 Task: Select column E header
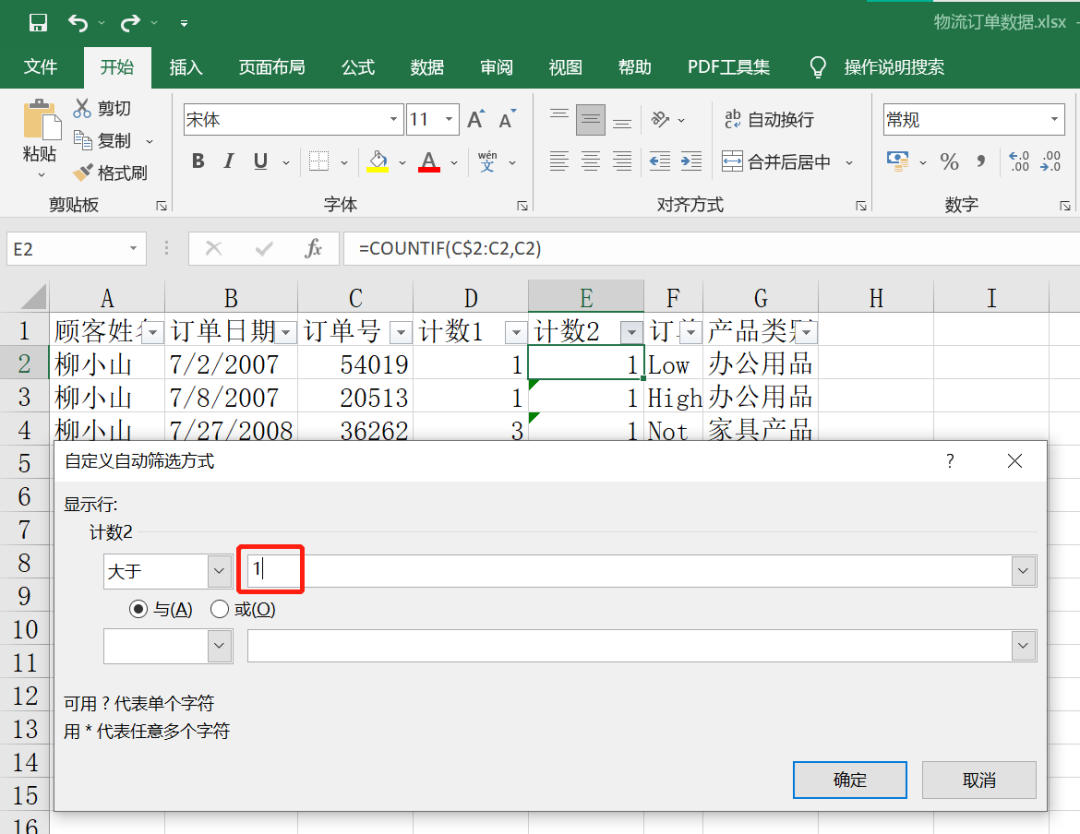coord(586,298)
